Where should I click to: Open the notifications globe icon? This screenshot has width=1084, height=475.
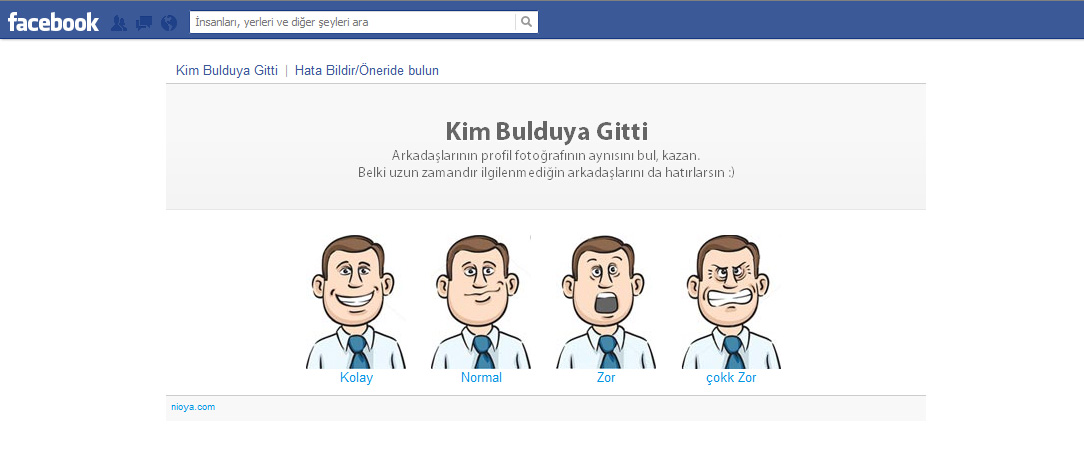(169, 22)
